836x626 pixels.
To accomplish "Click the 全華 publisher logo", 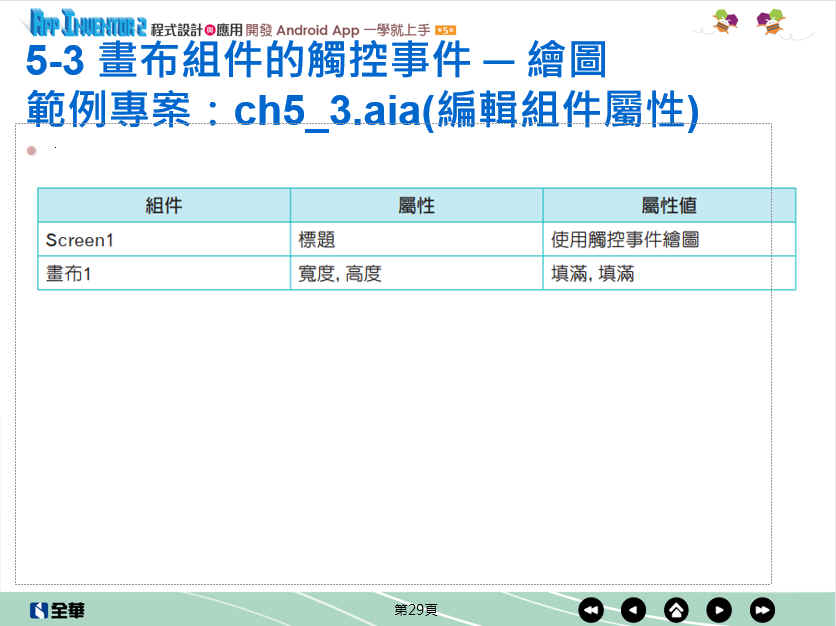I will (x=57, y=610).
